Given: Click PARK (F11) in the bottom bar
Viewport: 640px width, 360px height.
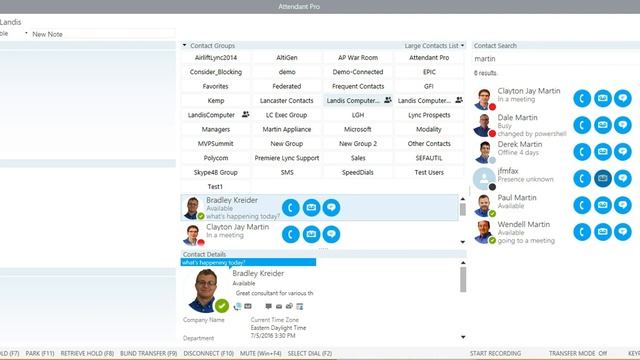Looking at the screenshot, I should [40, 353].
